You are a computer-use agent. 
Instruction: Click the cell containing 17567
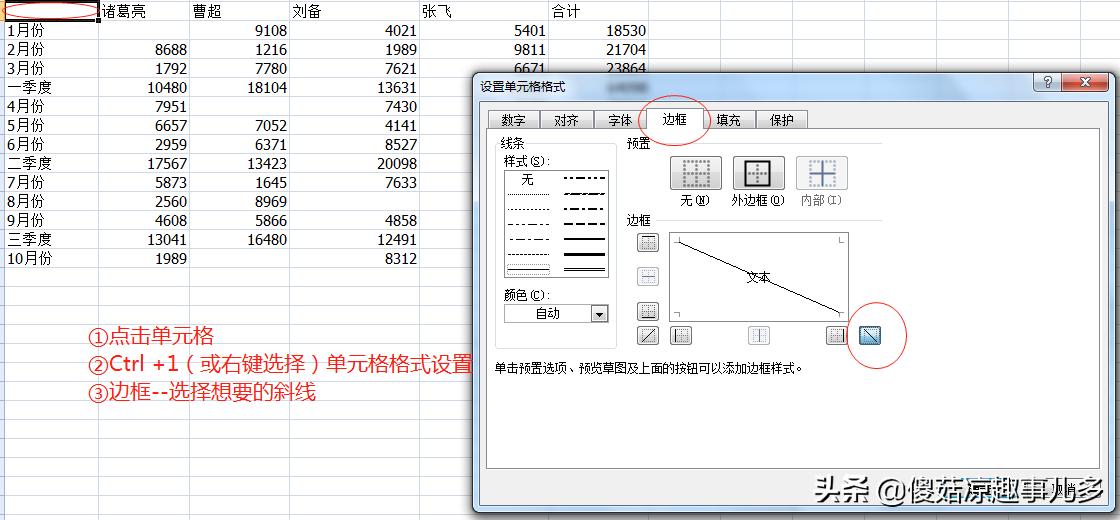point(144,164)
